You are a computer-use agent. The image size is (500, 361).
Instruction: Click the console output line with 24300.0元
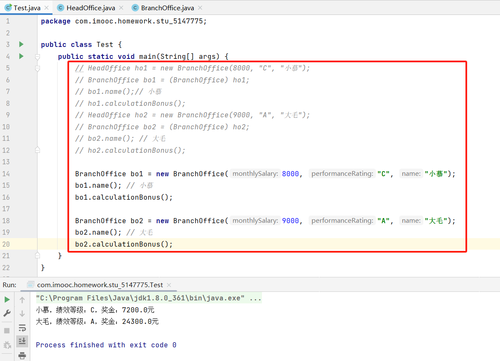97,322
